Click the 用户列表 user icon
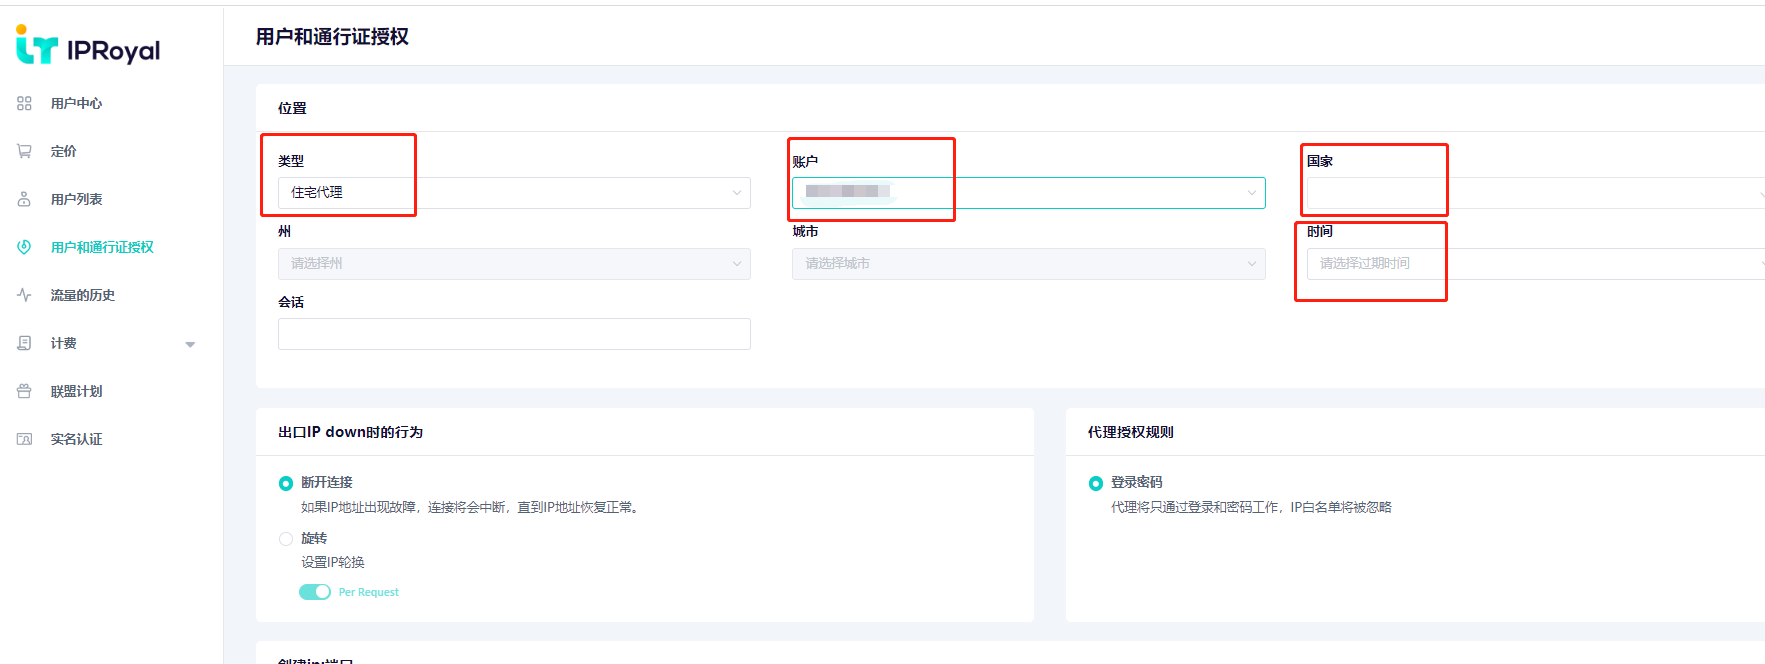This screenshot has width=1765, height=664. coord(24,199)
